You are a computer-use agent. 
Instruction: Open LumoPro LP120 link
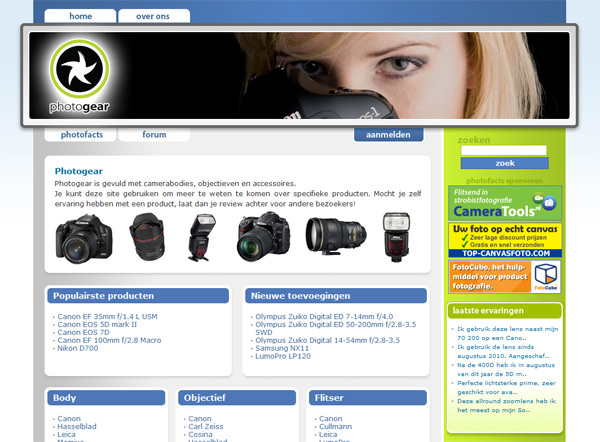point(283,356)
